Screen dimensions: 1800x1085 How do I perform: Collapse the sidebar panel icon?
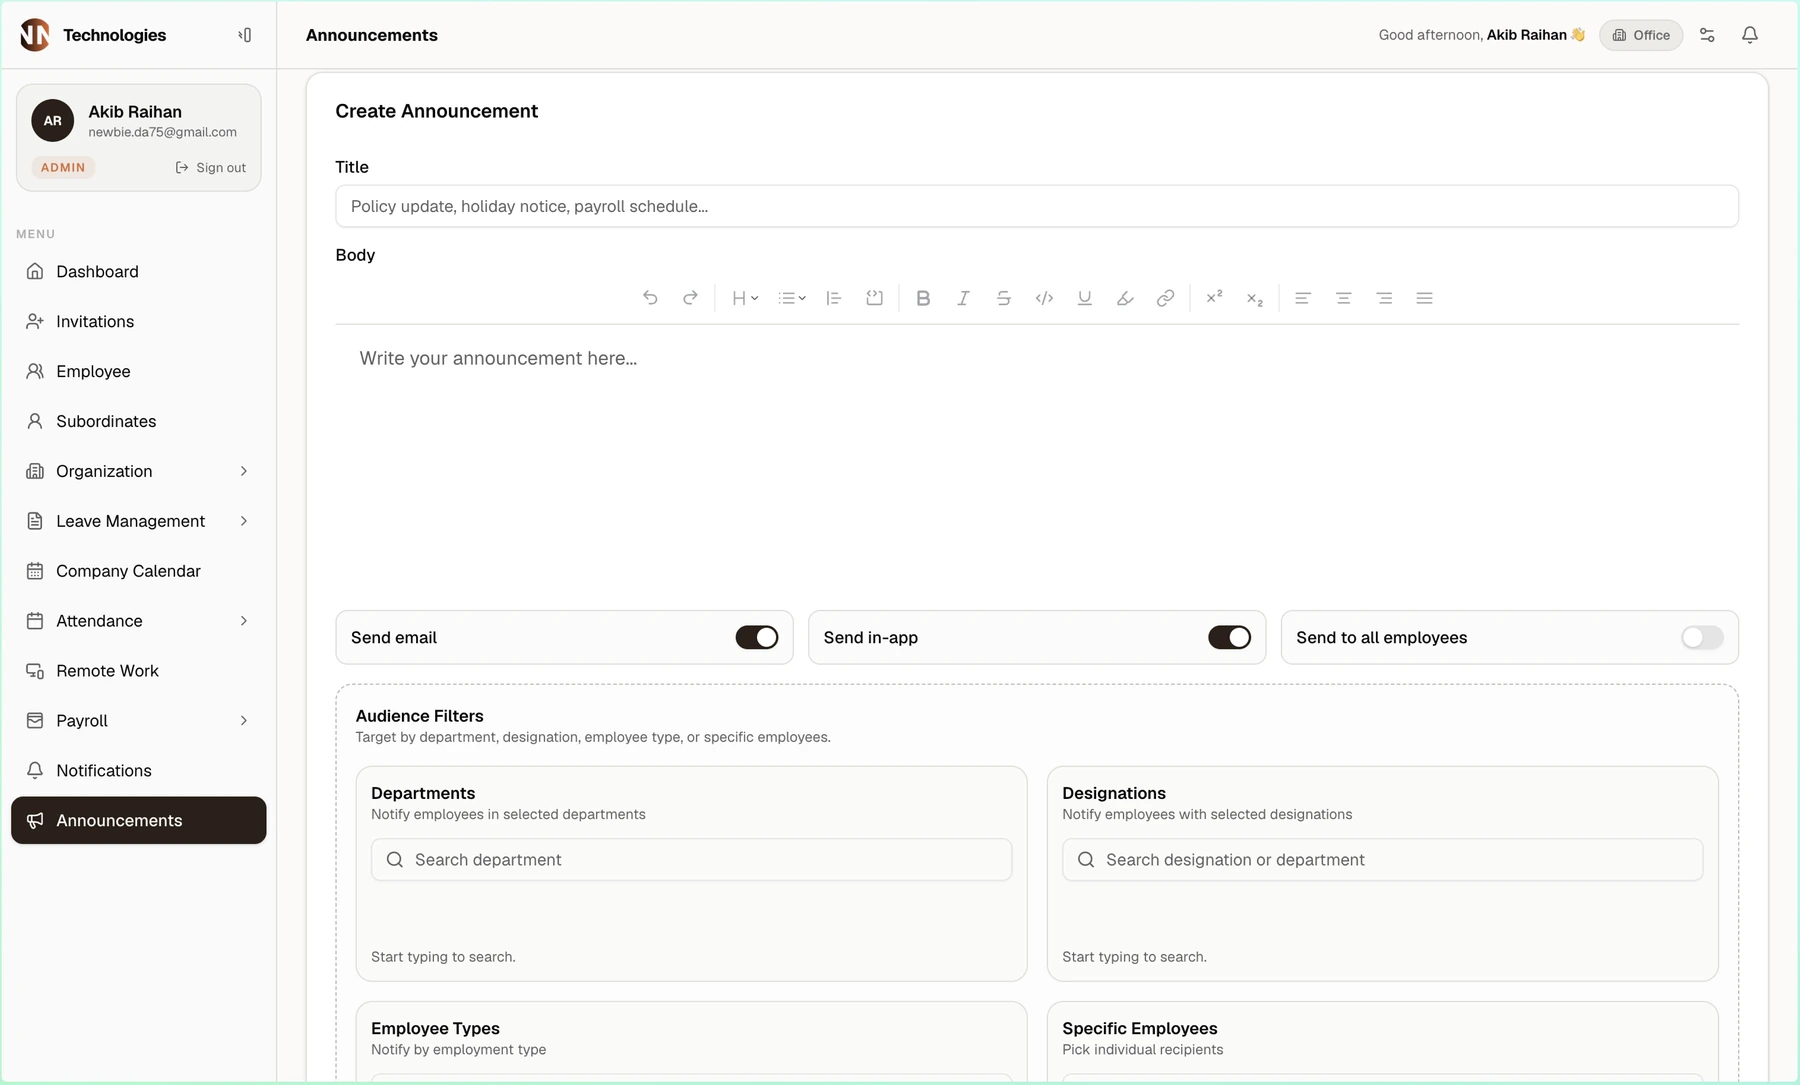245,35
